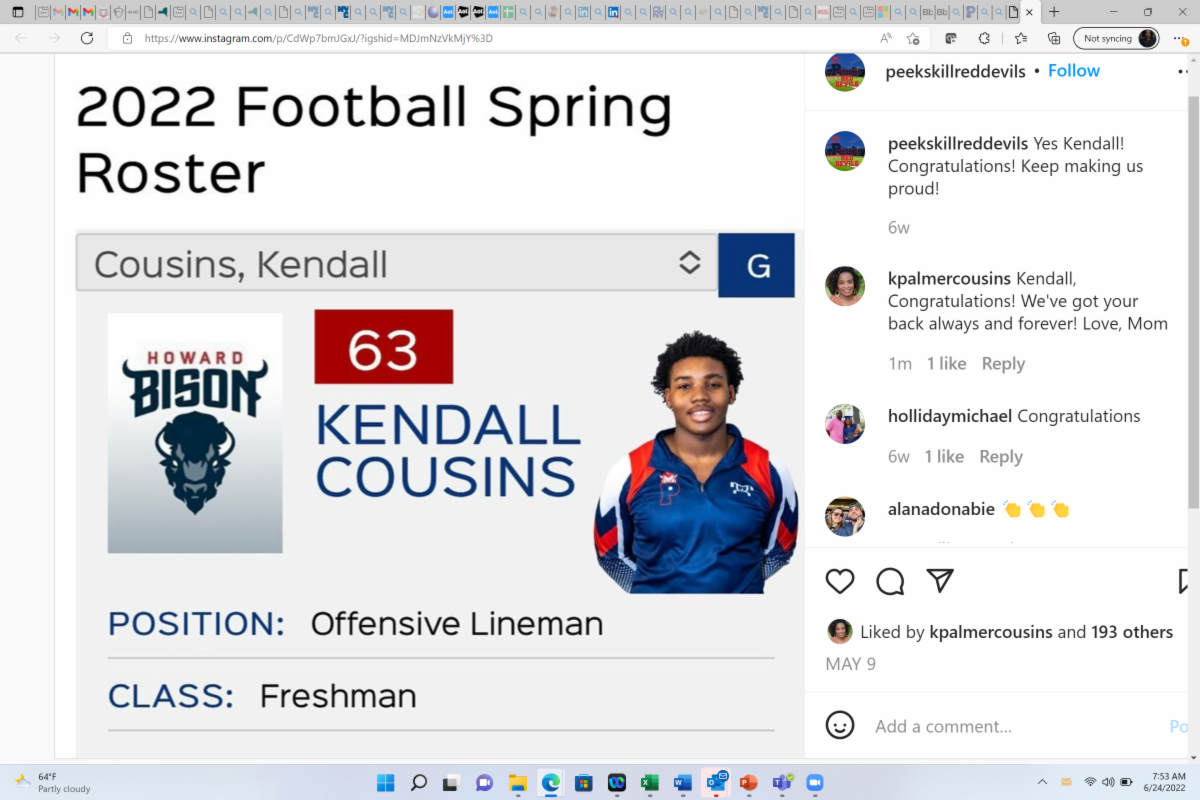Click the Not syncing profile button
Screen dimensions: 1200x800
click(1117, 38)
